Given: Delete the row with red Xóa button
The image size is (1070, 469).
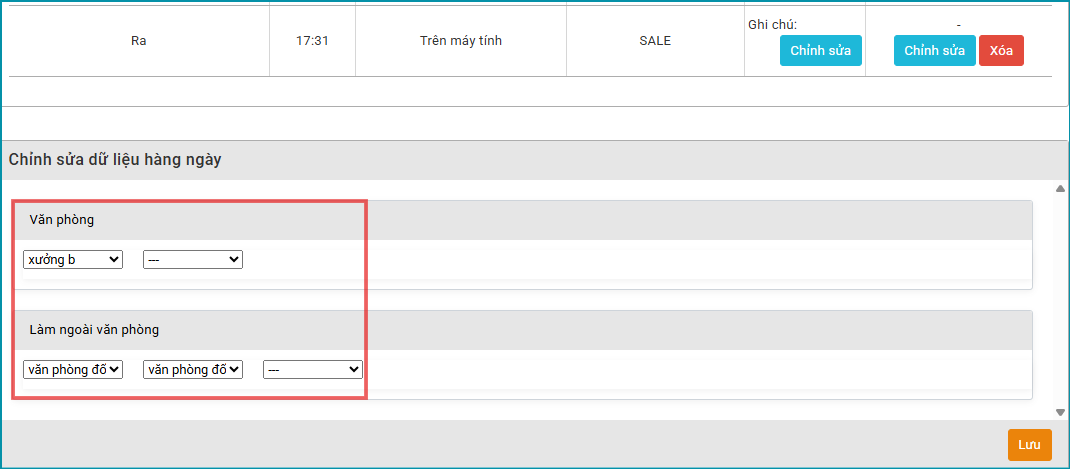Looking at the screenshot, I should click(1001, 50).
